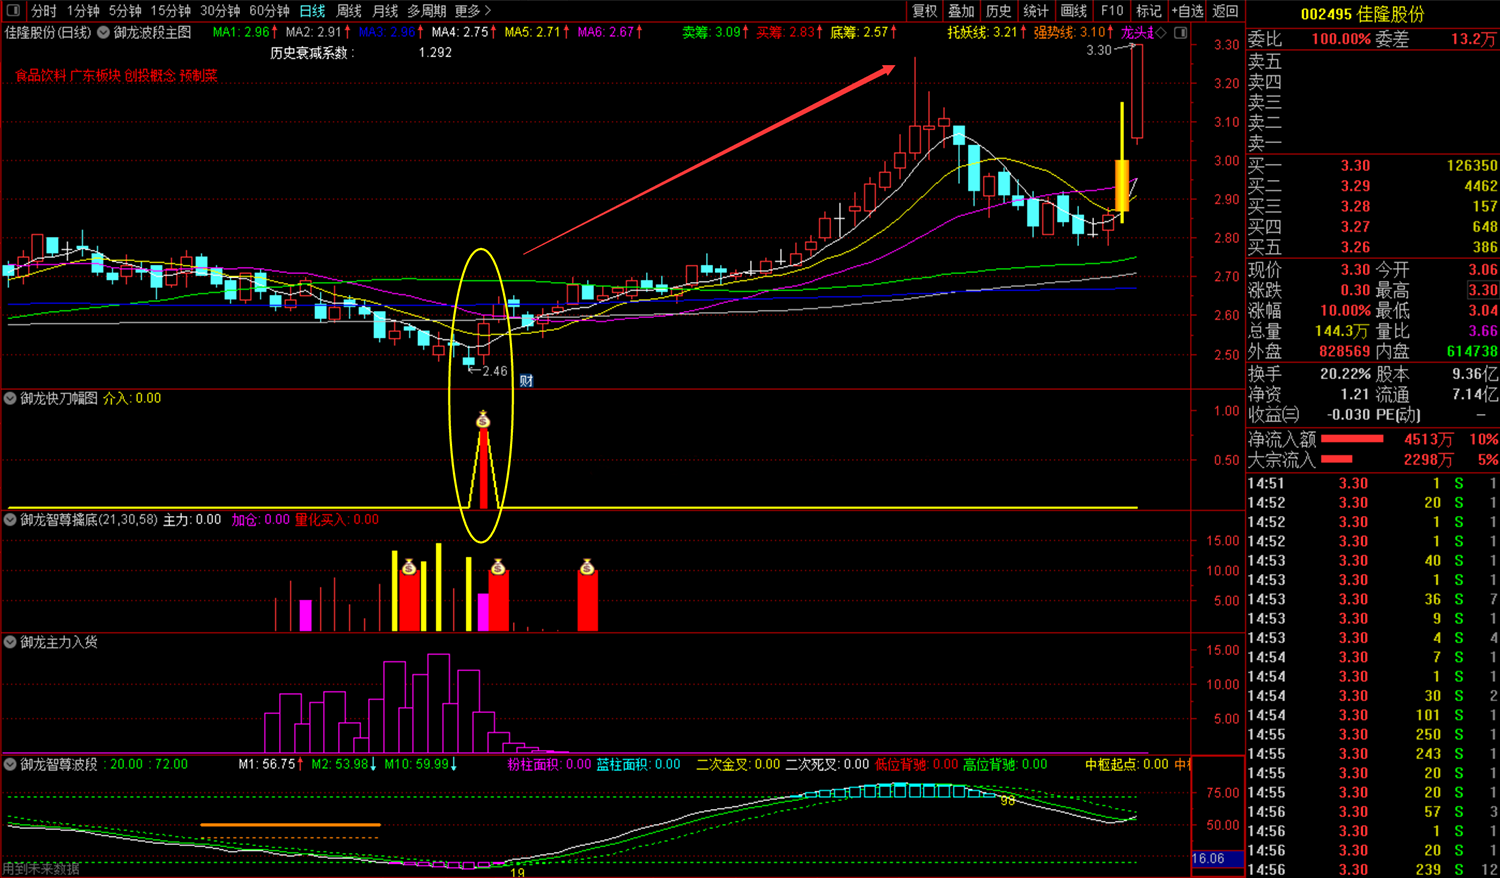The image size is (1500, 878).
Task: Select the 周线 weekly chart tab
Action: coord(349,11)
